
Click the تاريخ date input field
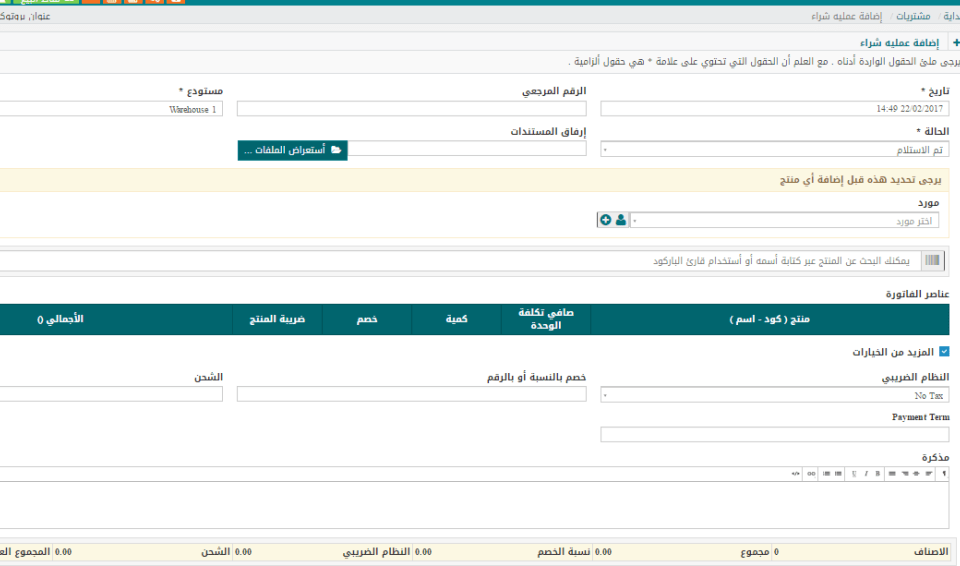[774, 109]
